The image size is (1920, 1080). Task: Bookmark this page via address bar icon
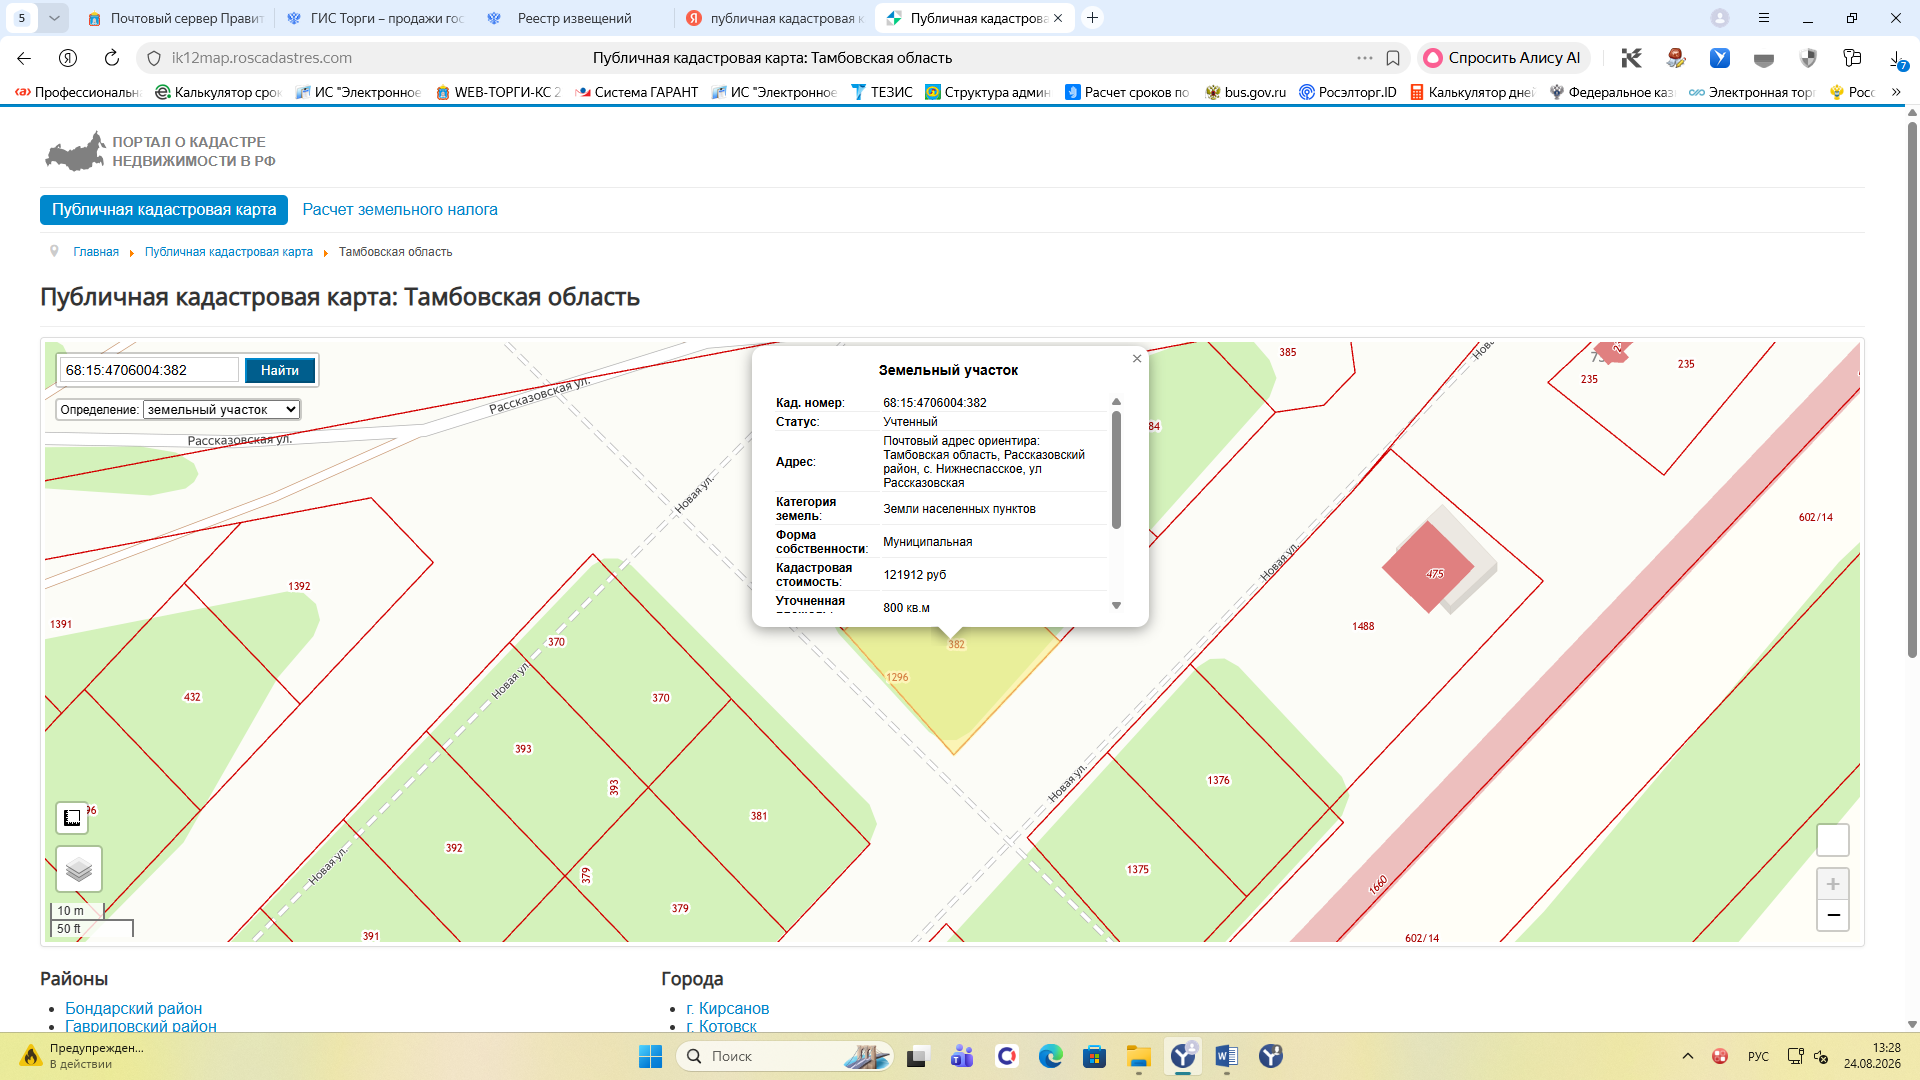(x=1393, y=58)
